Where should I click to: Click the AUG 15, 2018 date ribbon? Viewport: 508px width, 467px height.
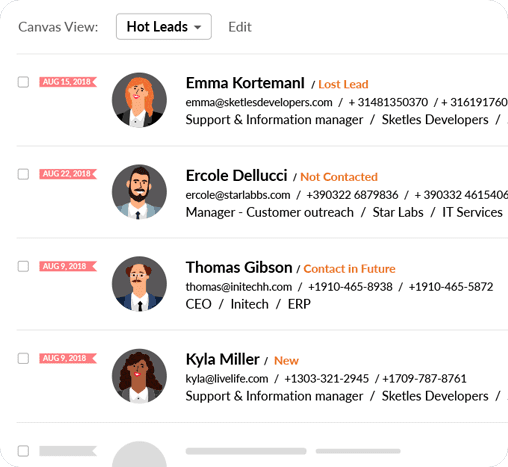pyautogui.click(x=68, y=82)
